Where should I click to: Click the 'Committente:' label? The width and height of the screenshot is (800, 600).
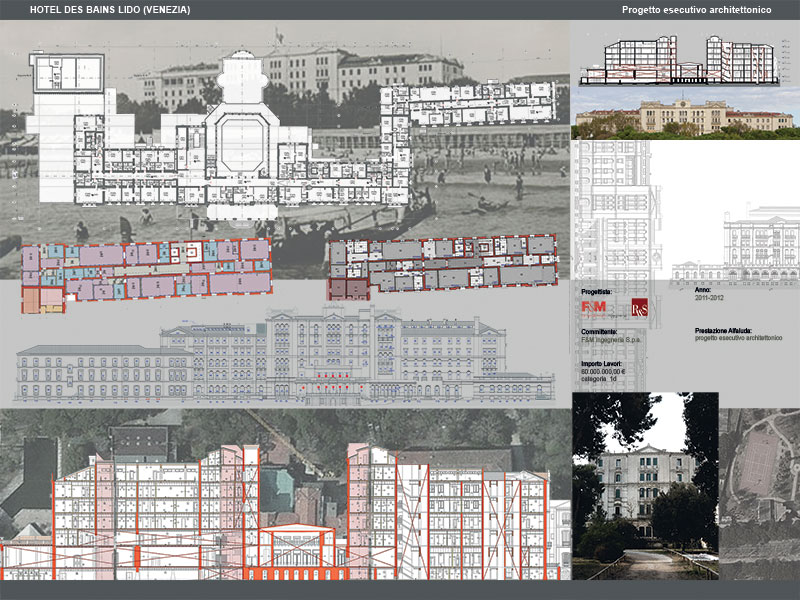(x=599, y=332)
